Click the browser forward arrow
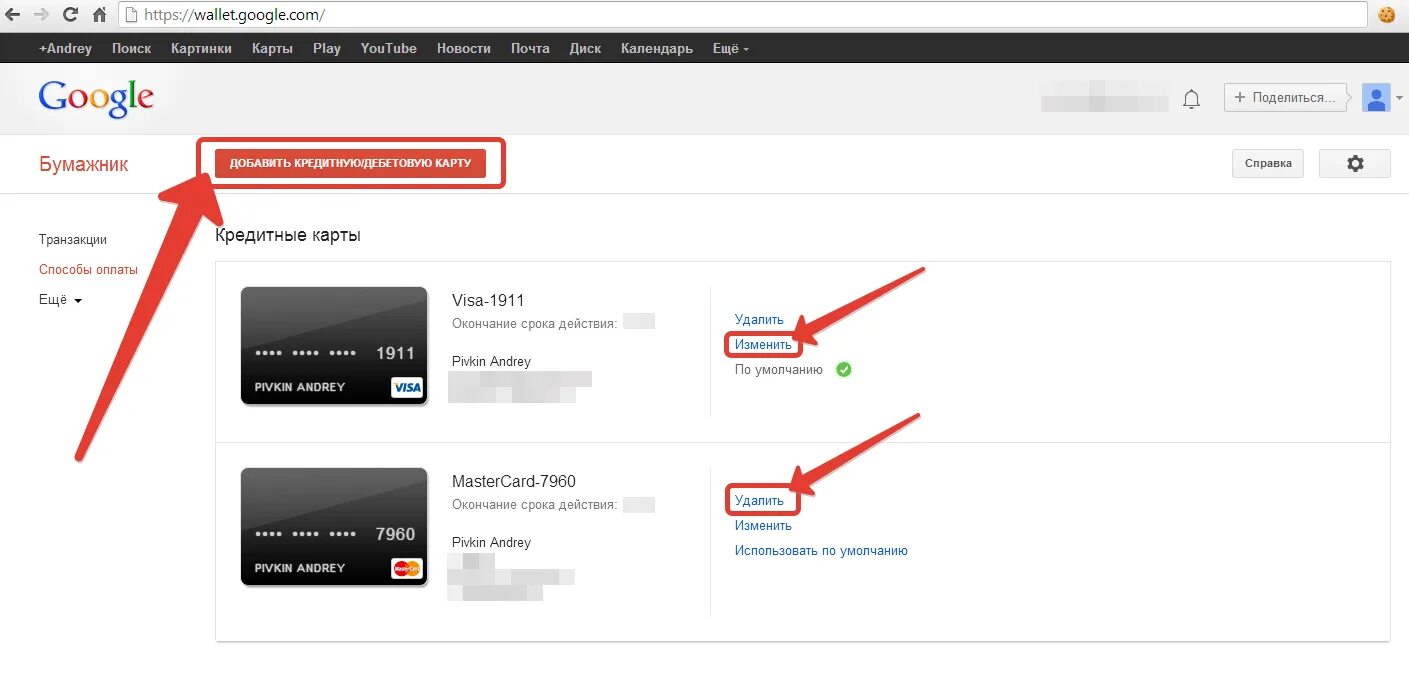The width and height of the screenshot is (1409, 692). pyautogui.click(x=42, y=15)
